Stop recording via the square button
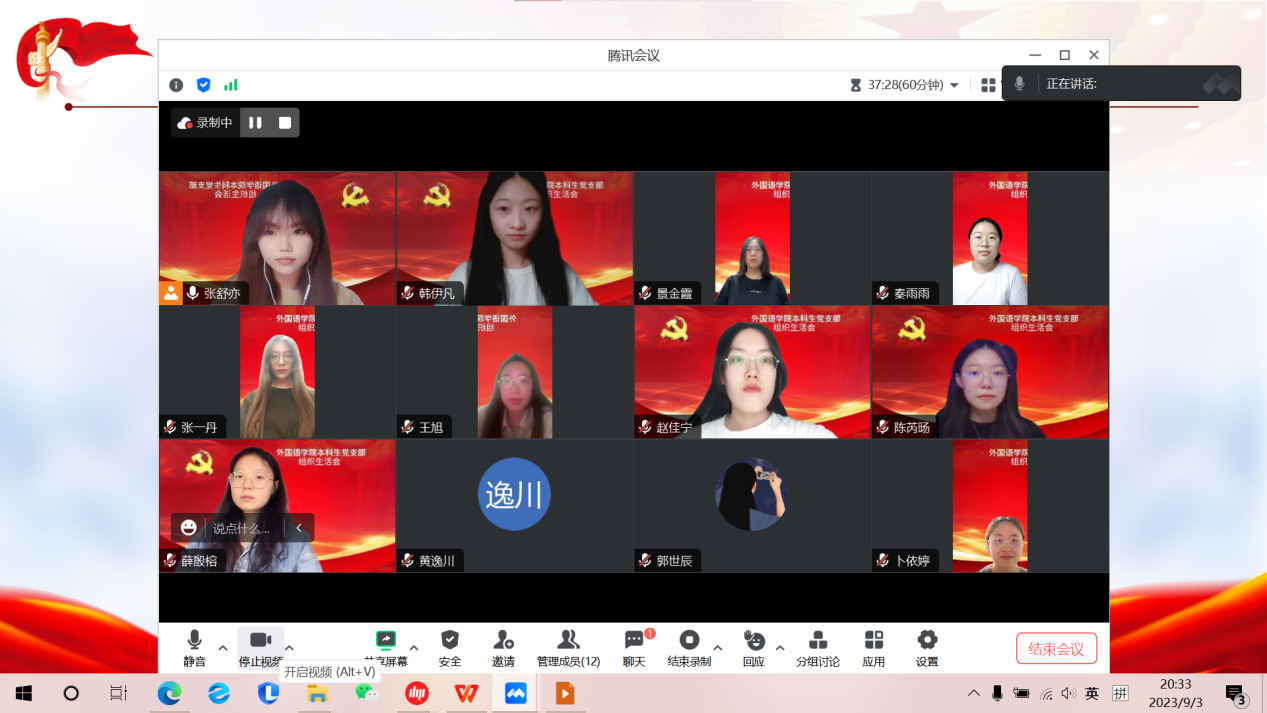The height and width of the screenshot is (713, 1267). coord(285,123)
